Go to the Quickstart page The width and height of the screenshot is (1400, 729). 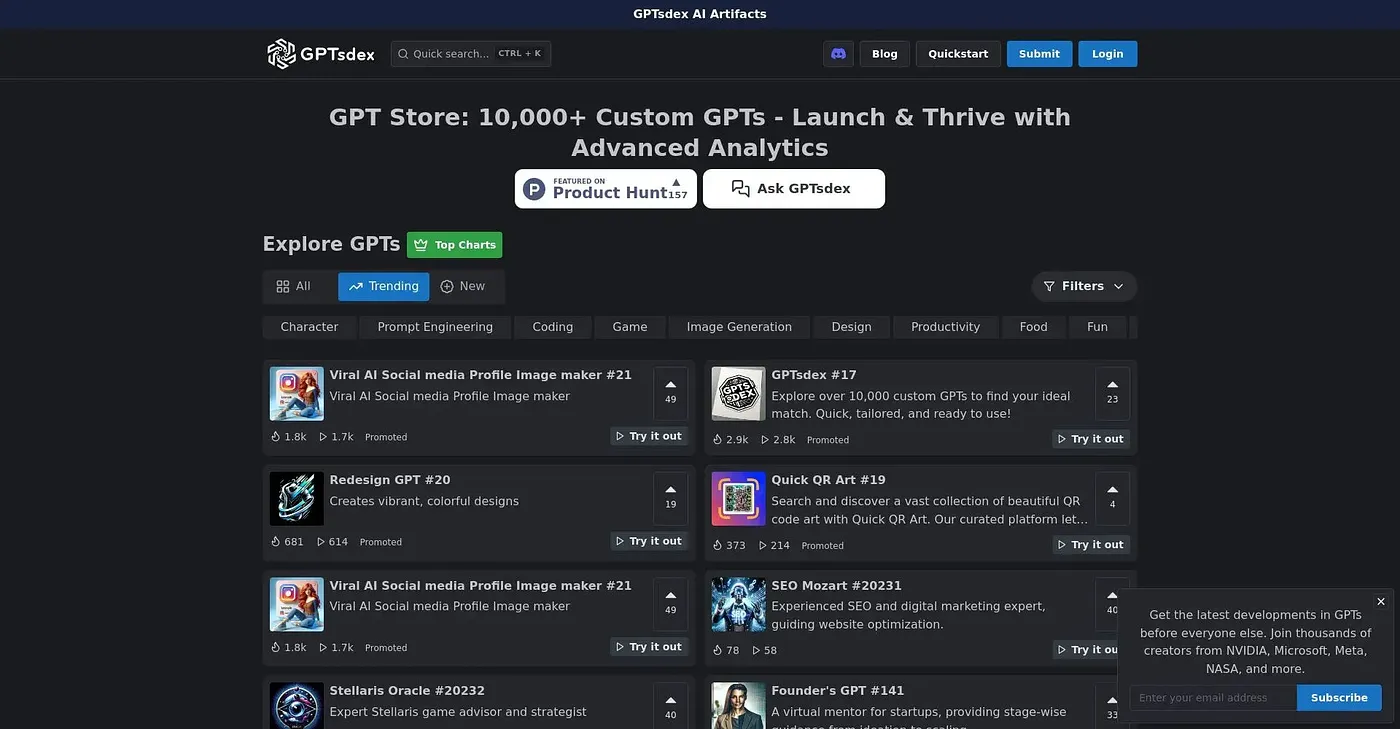tap(958, 54)
